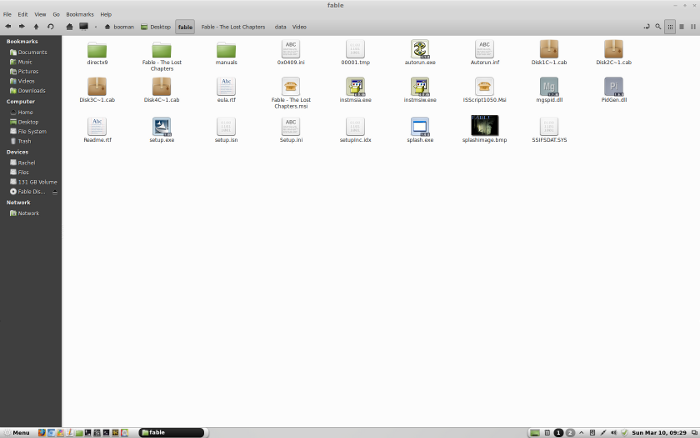Open the Rachel device in the sidebar
The width and height of the screenshot is (700, 438).
23,163
